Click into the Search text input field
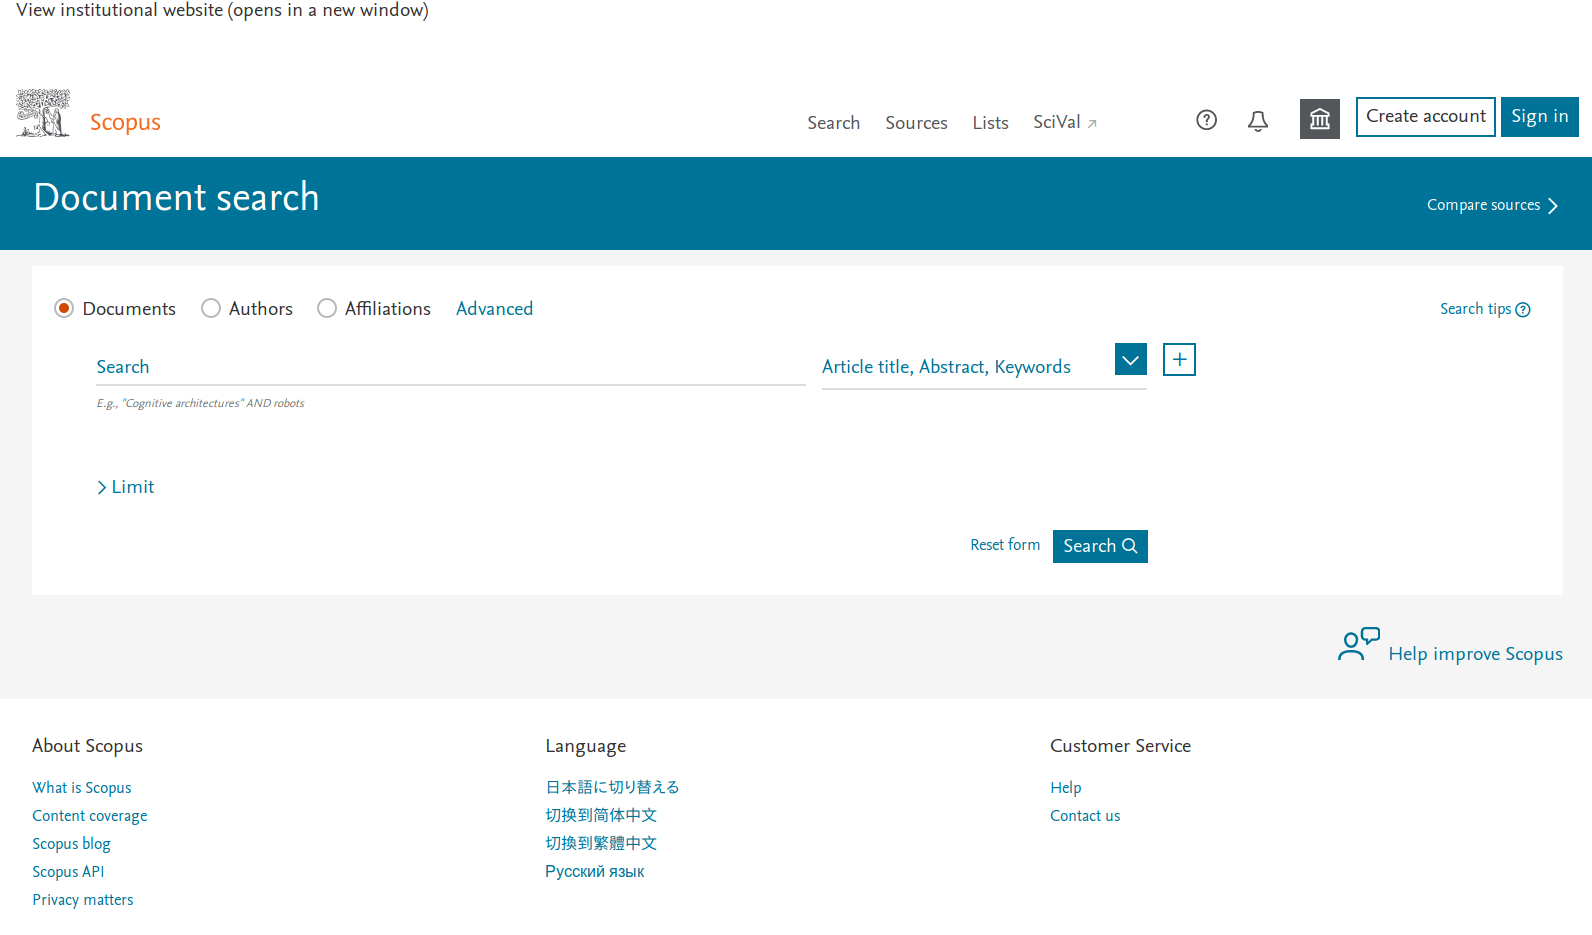1592x935 pixels. (x=450, y=367)
